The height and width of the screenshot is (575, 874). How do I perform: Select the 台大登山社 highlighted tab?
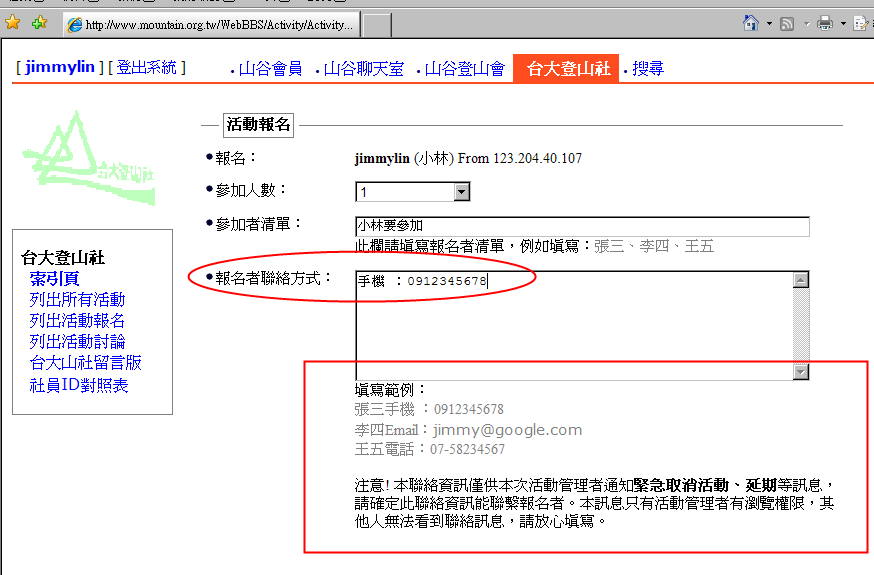(566, 69)
